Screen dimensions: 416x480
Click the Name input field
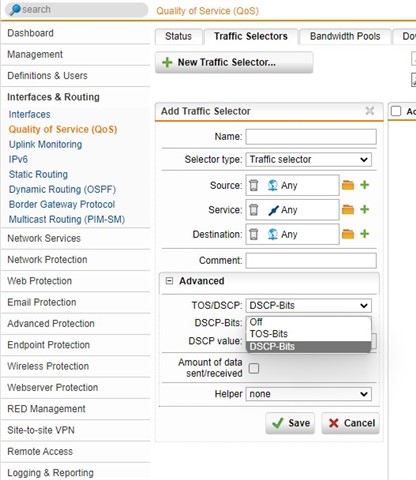click(x=311, y=137)
